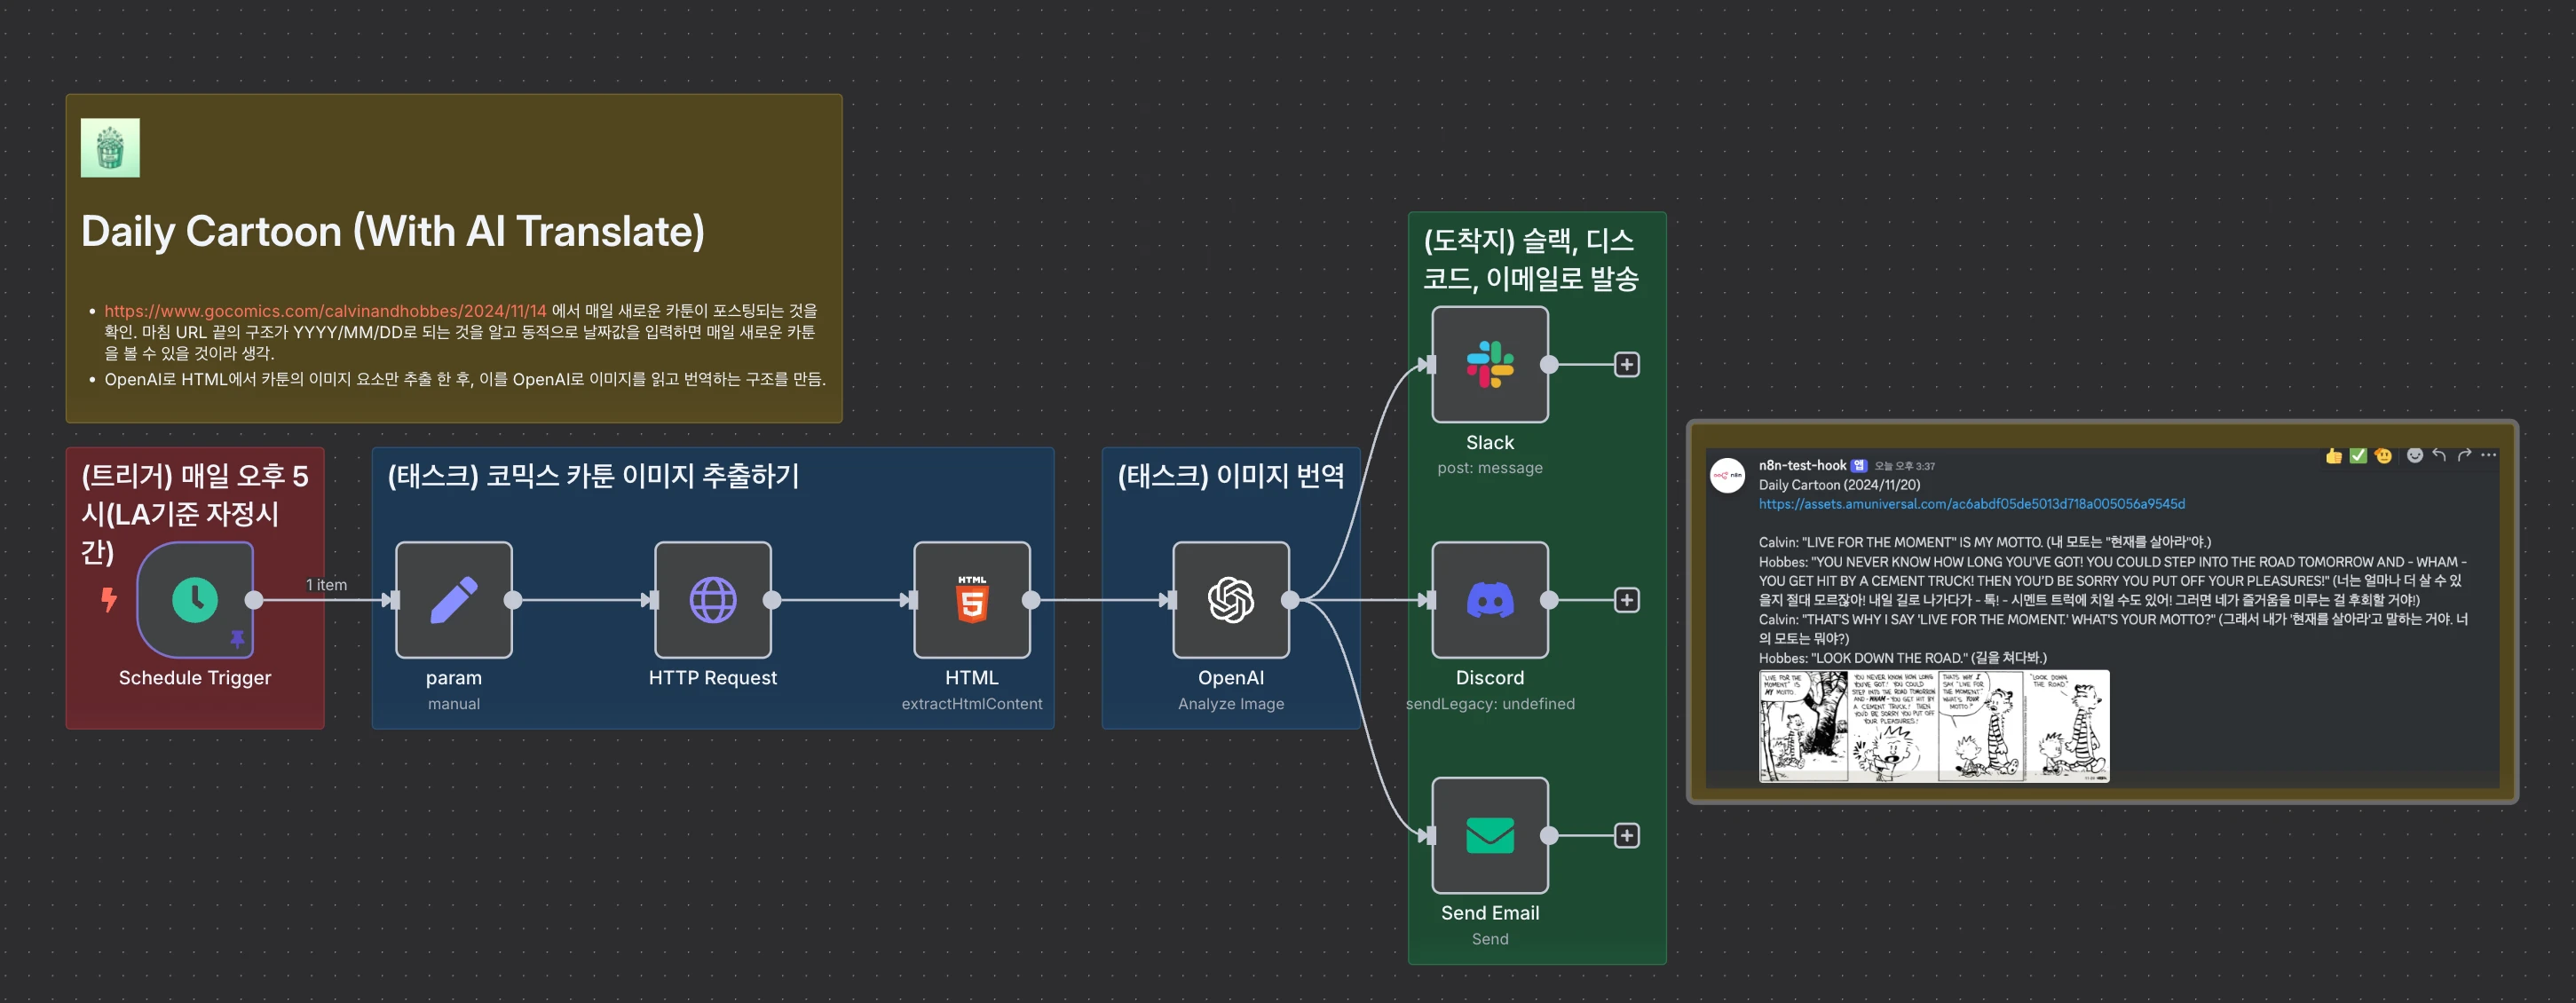Click the 'Send Email' node label
2576x1003 pixels.
pyautogui.click(x=1490, y=913)
